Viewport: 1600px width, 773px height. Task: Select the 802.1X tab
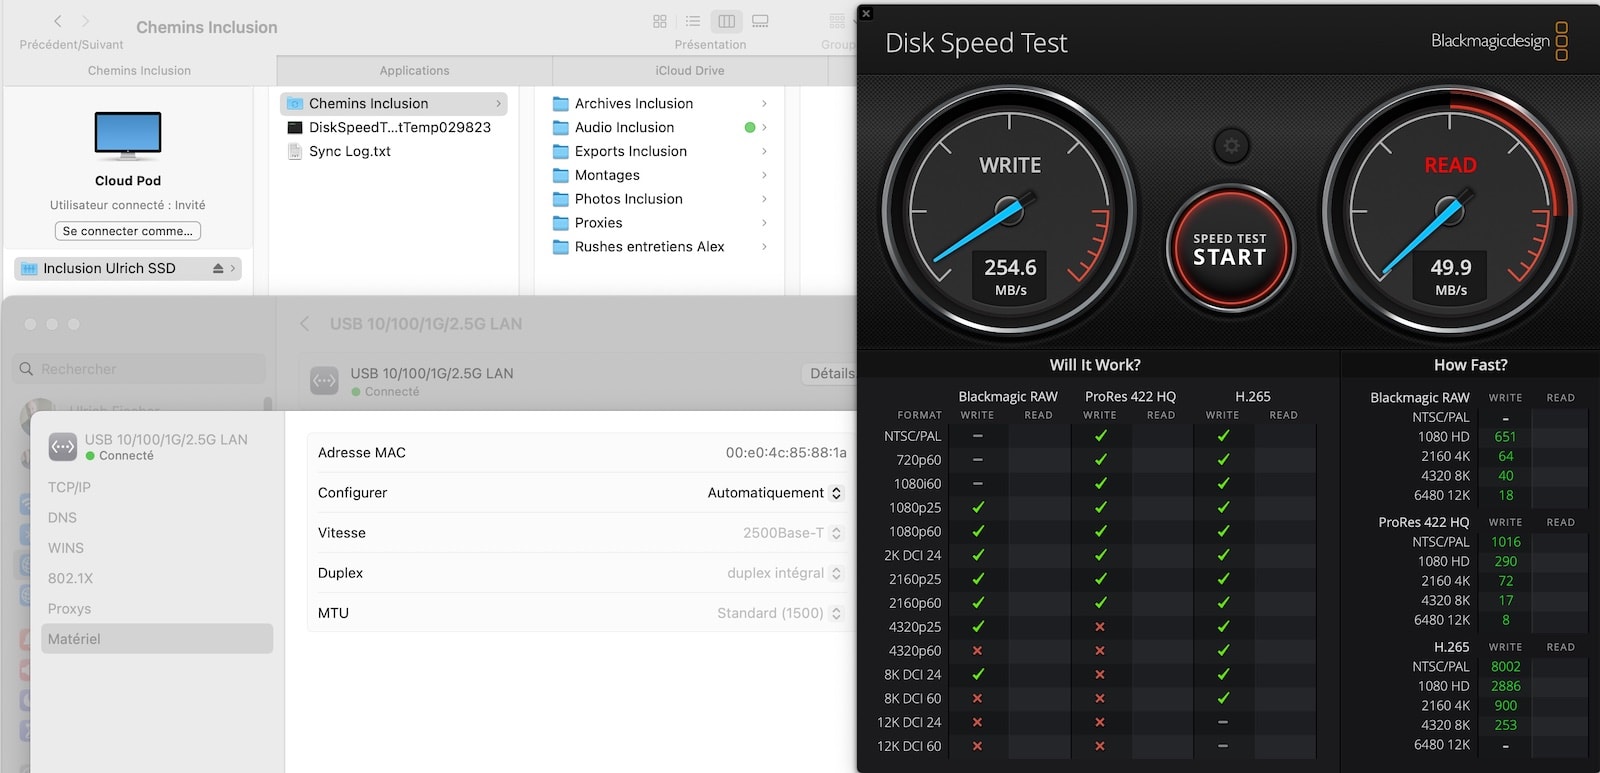(70, 578)
